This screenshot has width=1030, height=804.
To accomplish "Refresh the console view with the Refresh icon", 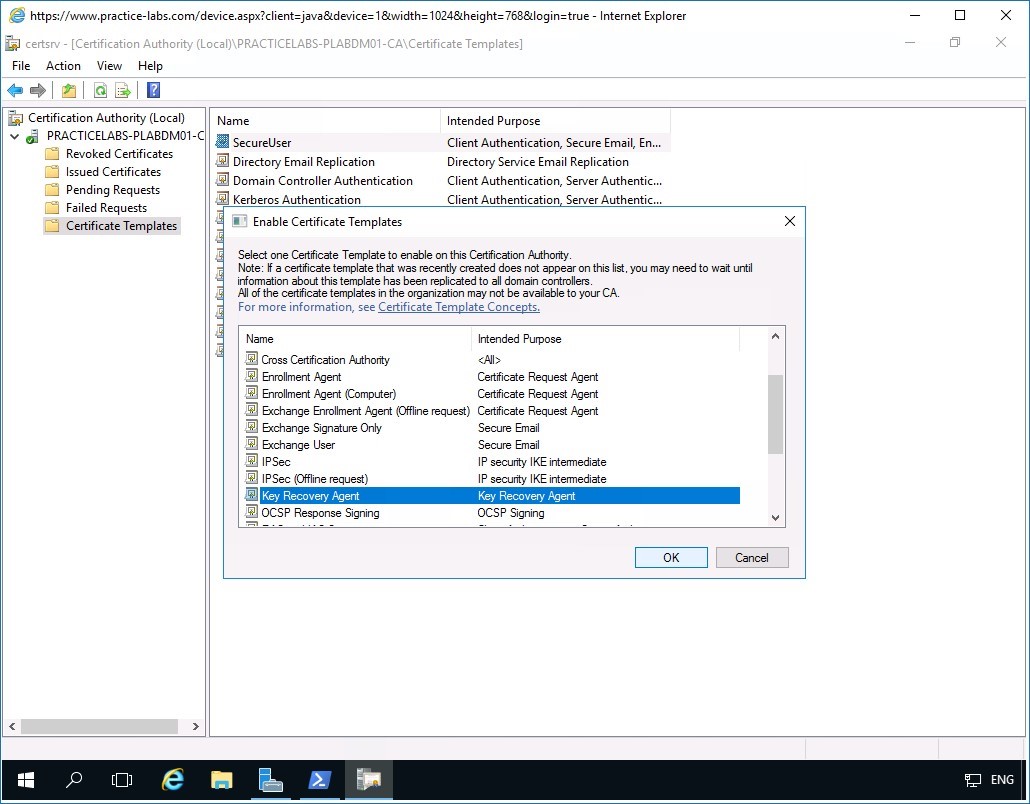I will pyautogui.click(x=100, y=90).
